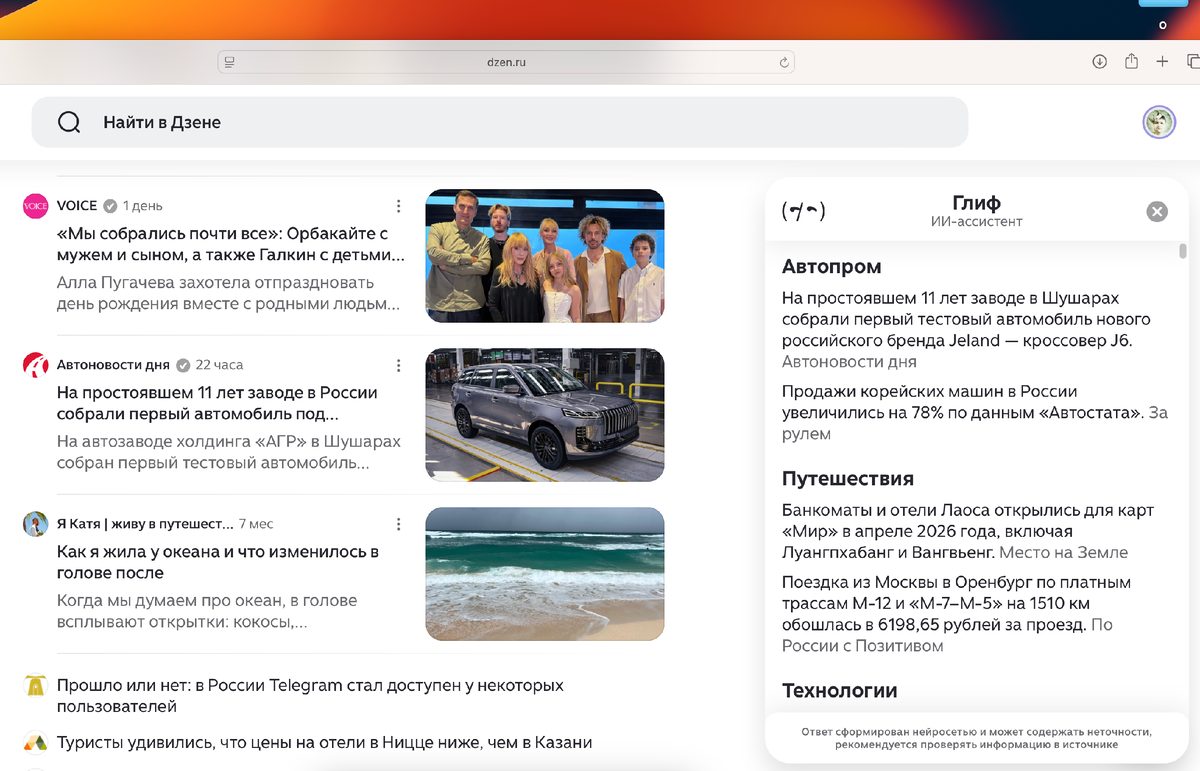Click the '7 мес' timestamp
The width and height of the screenshot is (1200, 771).
(x=256, y=524)
